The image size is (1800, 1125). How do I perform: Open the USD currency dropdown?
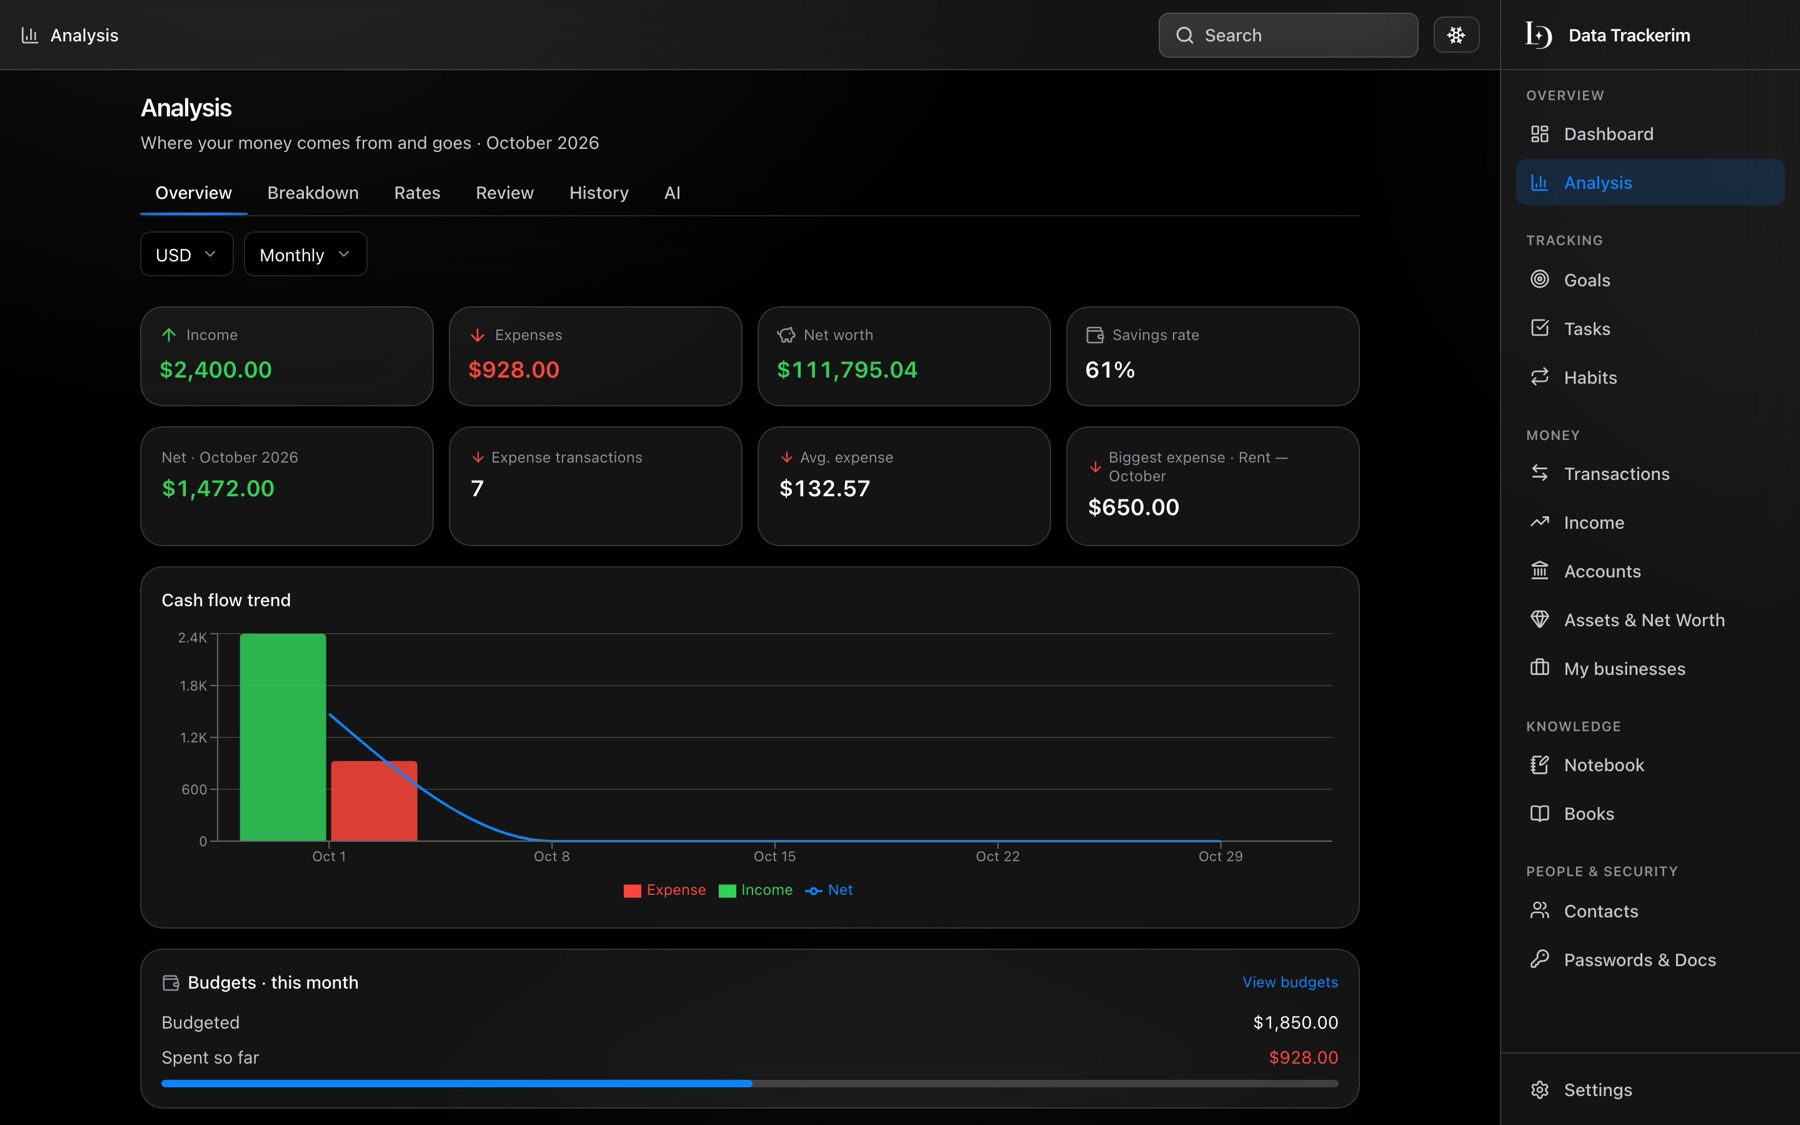tap(187, 254)
